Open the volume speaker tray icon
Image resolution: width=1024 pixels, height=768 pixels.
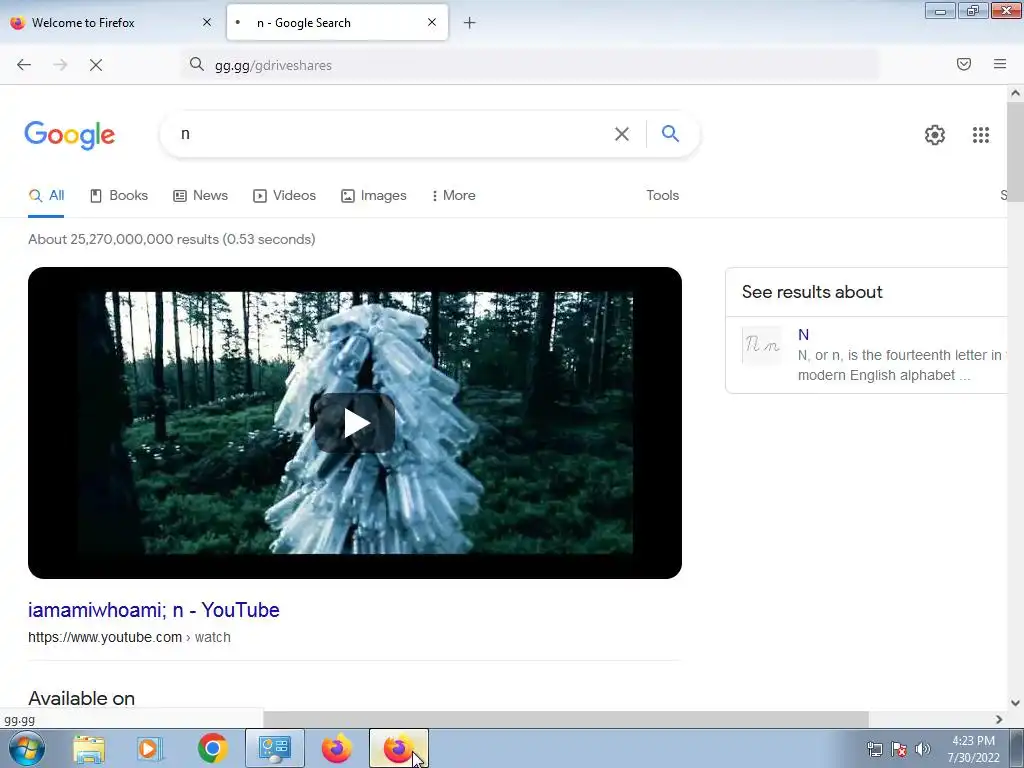pos(923,749)
